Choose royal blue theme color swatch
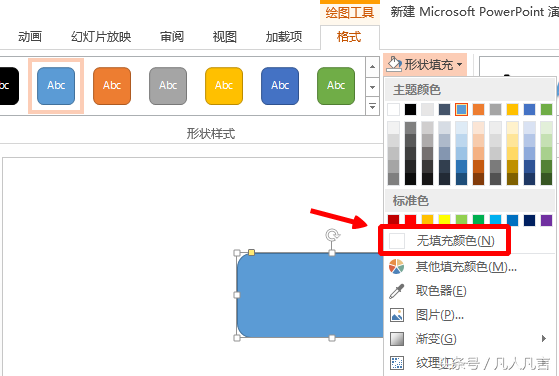This screenshot has height=376, width=559. pyautogui.click(x=529, y=109)
